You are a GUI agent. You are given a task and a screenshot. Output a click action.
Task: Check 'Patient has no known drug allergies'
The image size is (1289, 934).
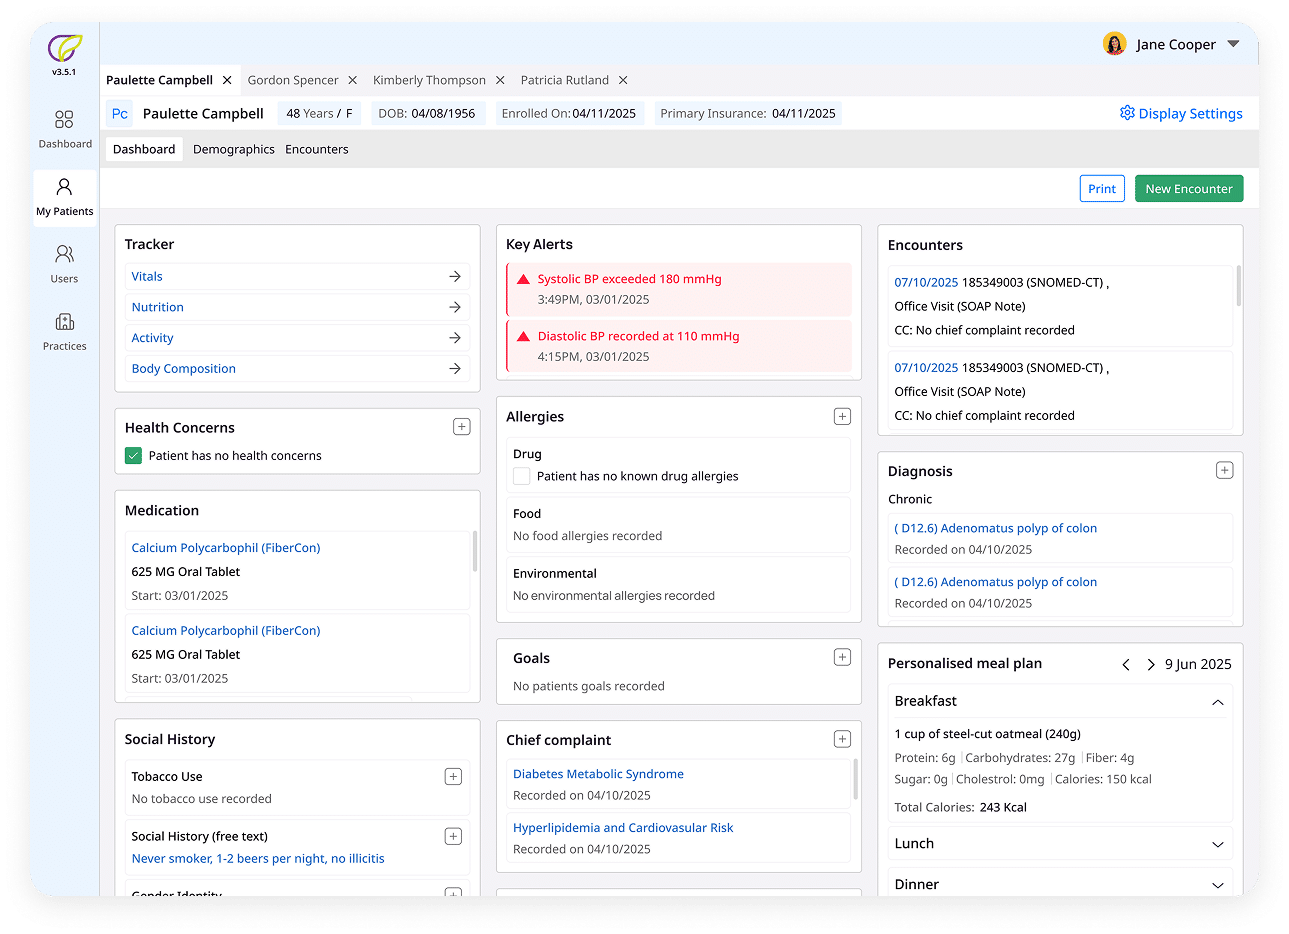click(x=521, y=477)
